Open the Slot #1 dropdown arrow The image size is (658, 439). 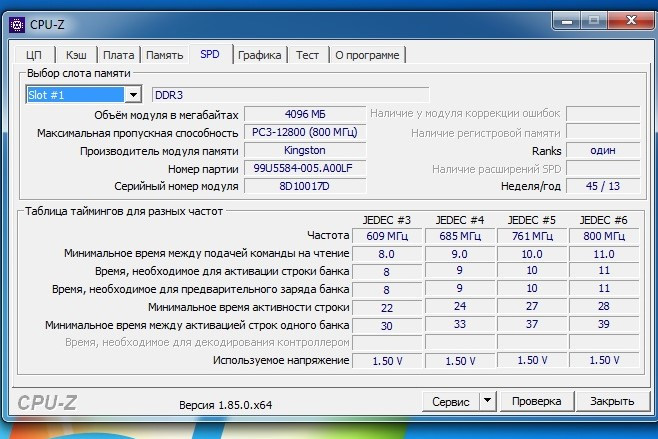[133, 95]
